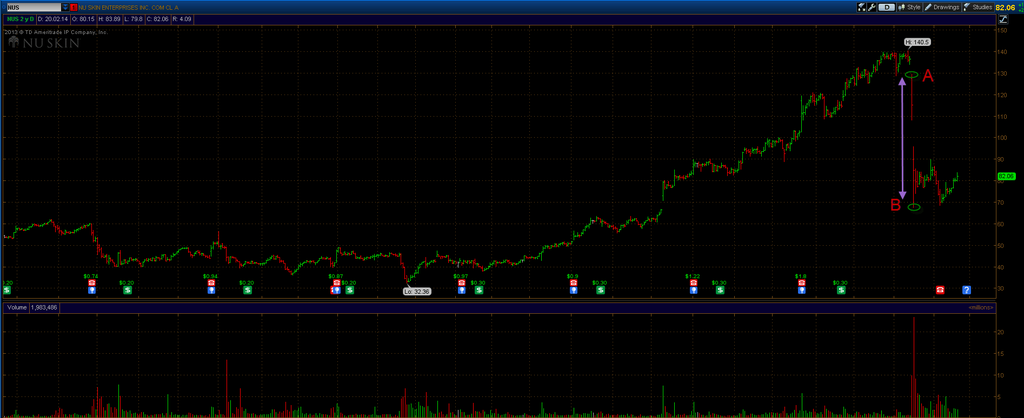Click the dividend dollar icon right of $0.97 earnings
Image resolution: width=1024 pixels, height=418 pixels.
(x=479, y=290)
